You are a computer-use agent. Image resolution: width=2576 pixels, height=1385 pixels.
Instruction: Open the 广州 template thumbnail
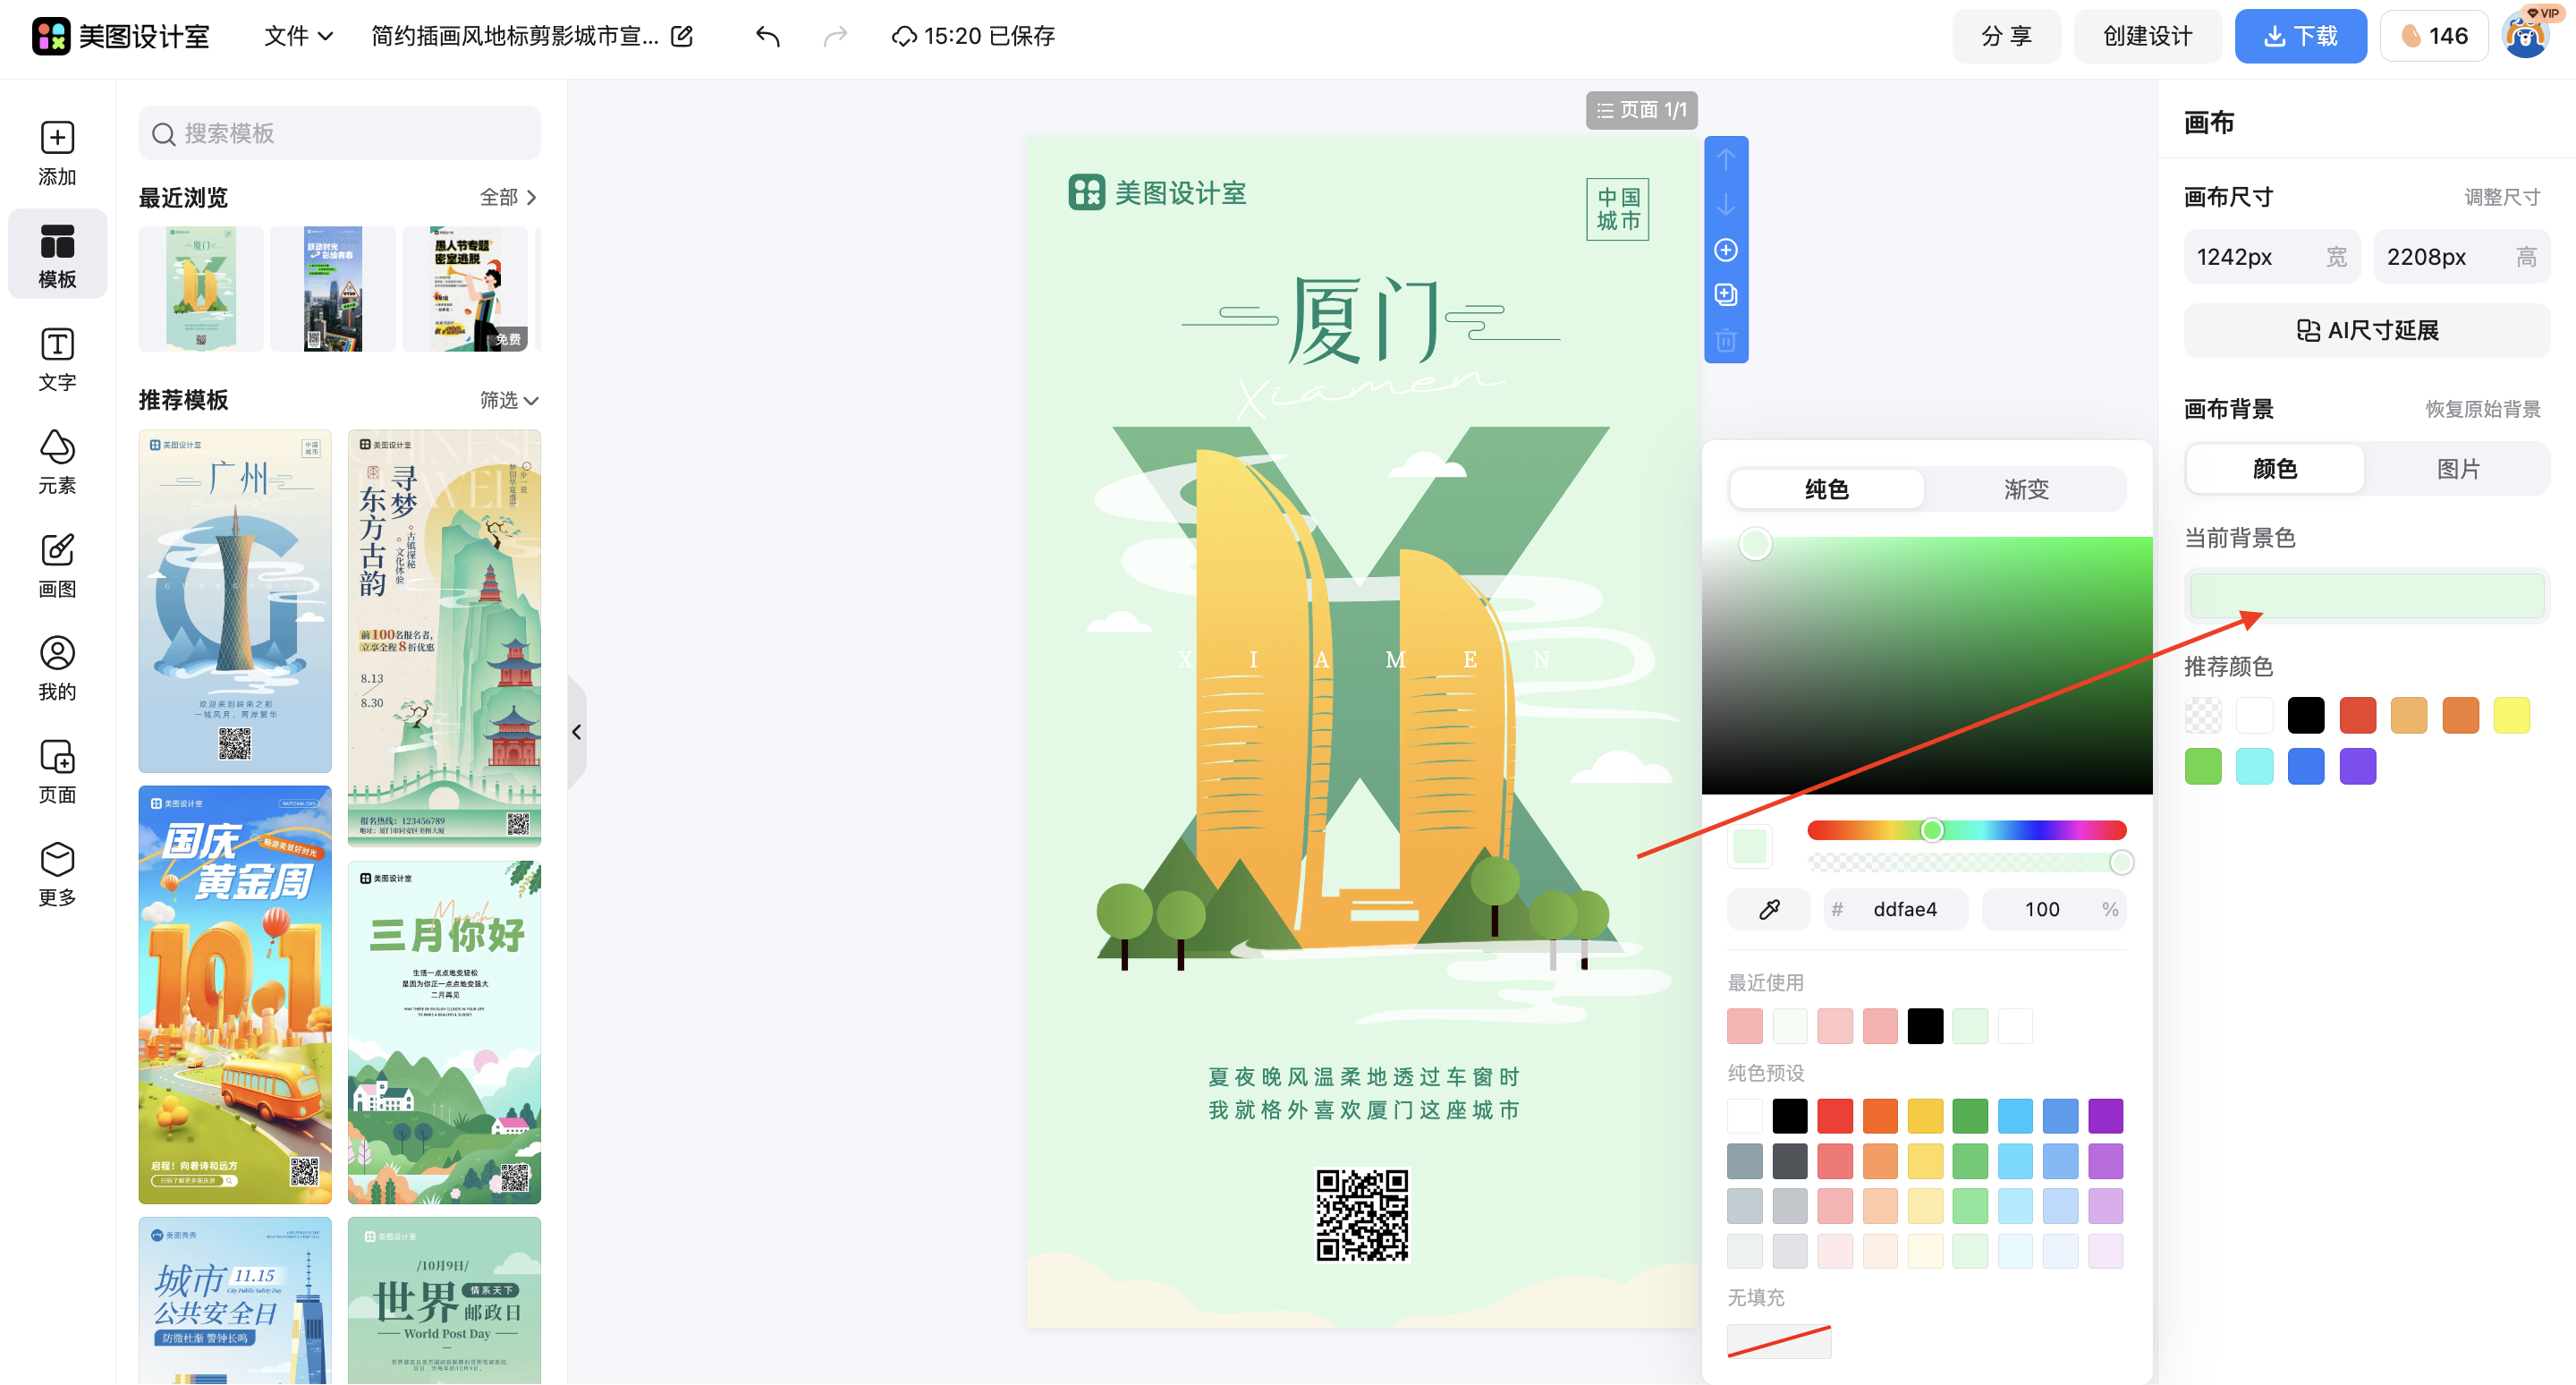[234, 601]
